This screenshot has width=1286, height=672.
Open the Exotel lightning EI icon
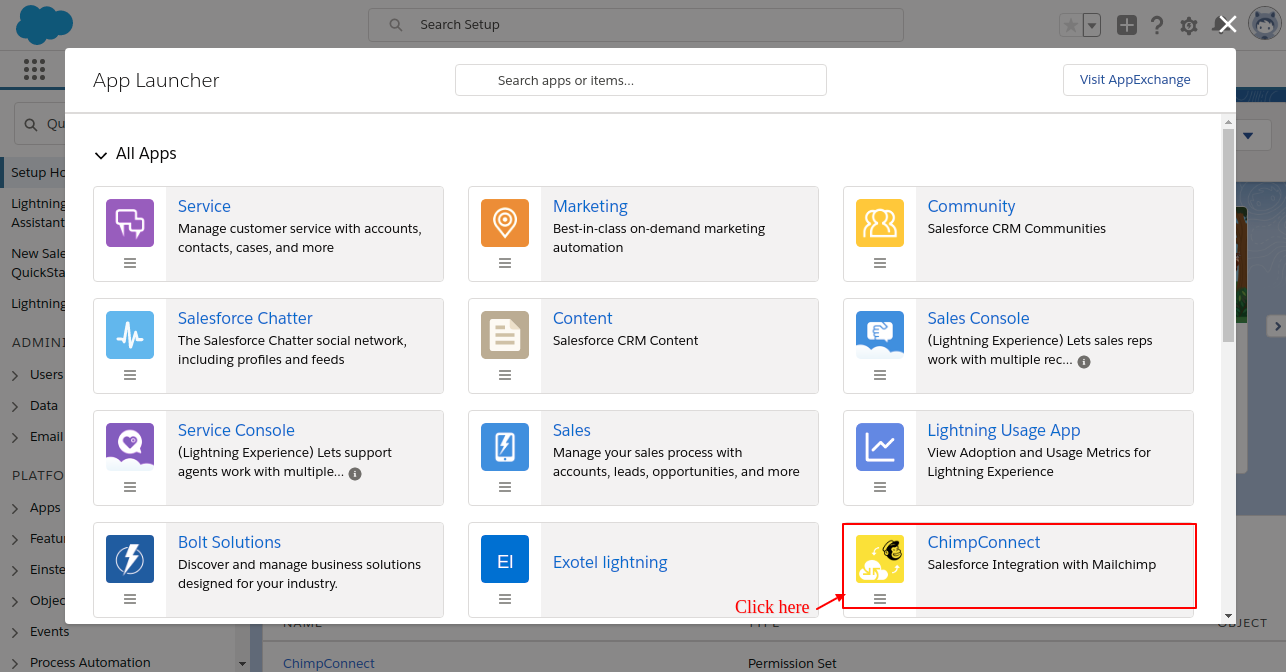coord(505,559)
